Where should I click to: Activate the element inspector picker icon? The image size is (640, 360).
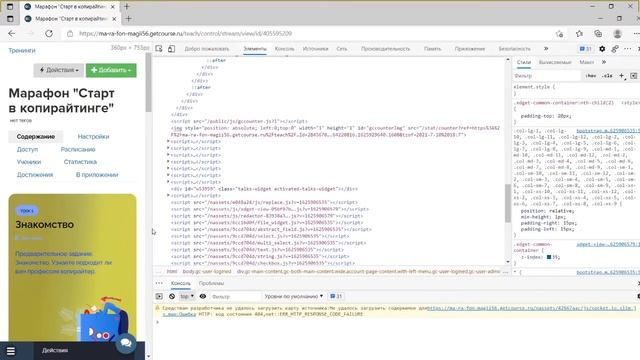pos(159,49)
